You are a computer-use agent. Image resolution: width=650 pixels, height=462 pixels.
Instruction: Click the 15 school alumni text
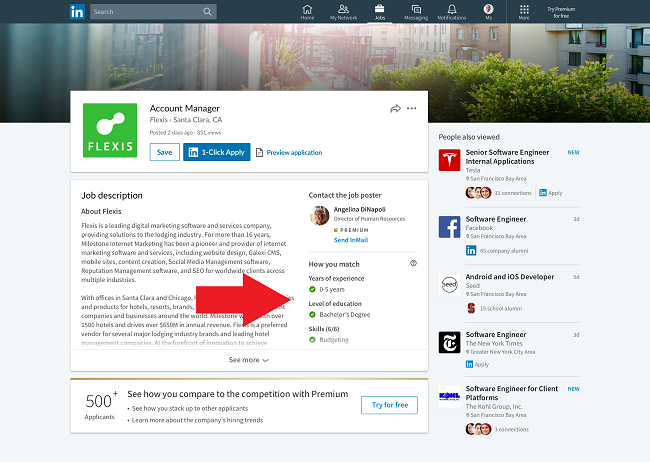pyautogui.click(x=501, y=309)
